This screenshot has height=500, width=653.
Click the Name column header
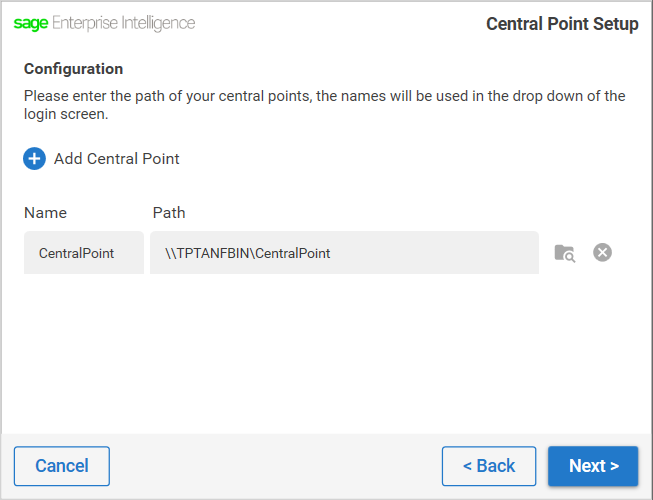coord(45,213)
